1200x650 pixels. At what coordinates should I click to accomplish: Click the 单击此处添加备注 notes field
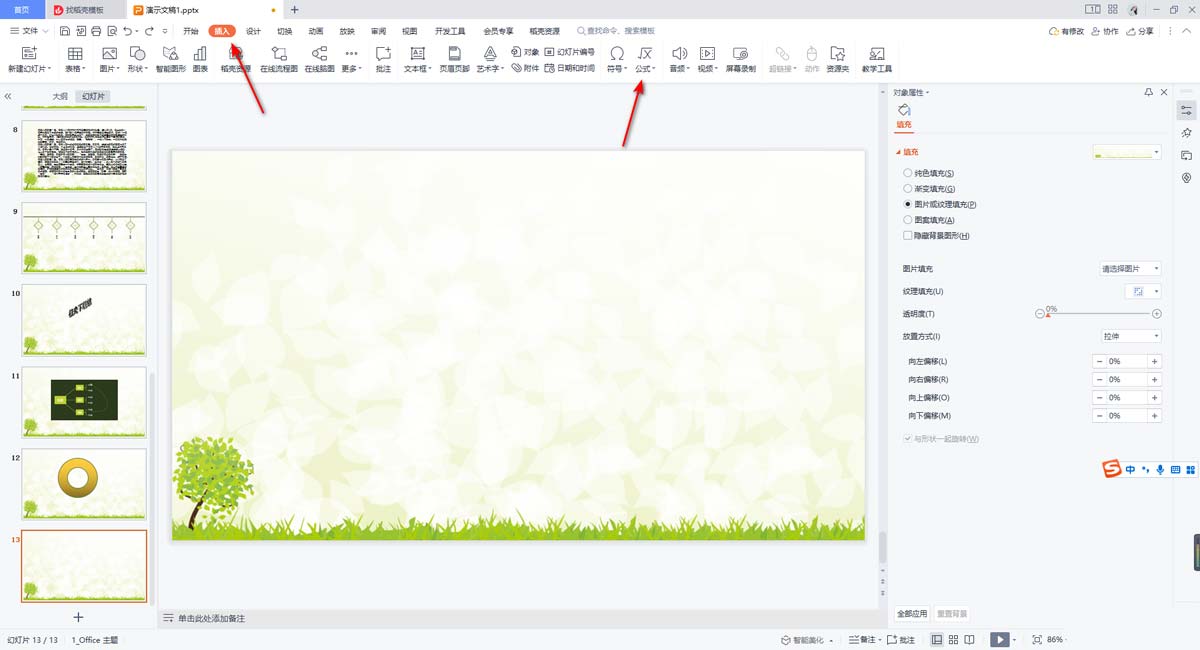coord(211,618)
